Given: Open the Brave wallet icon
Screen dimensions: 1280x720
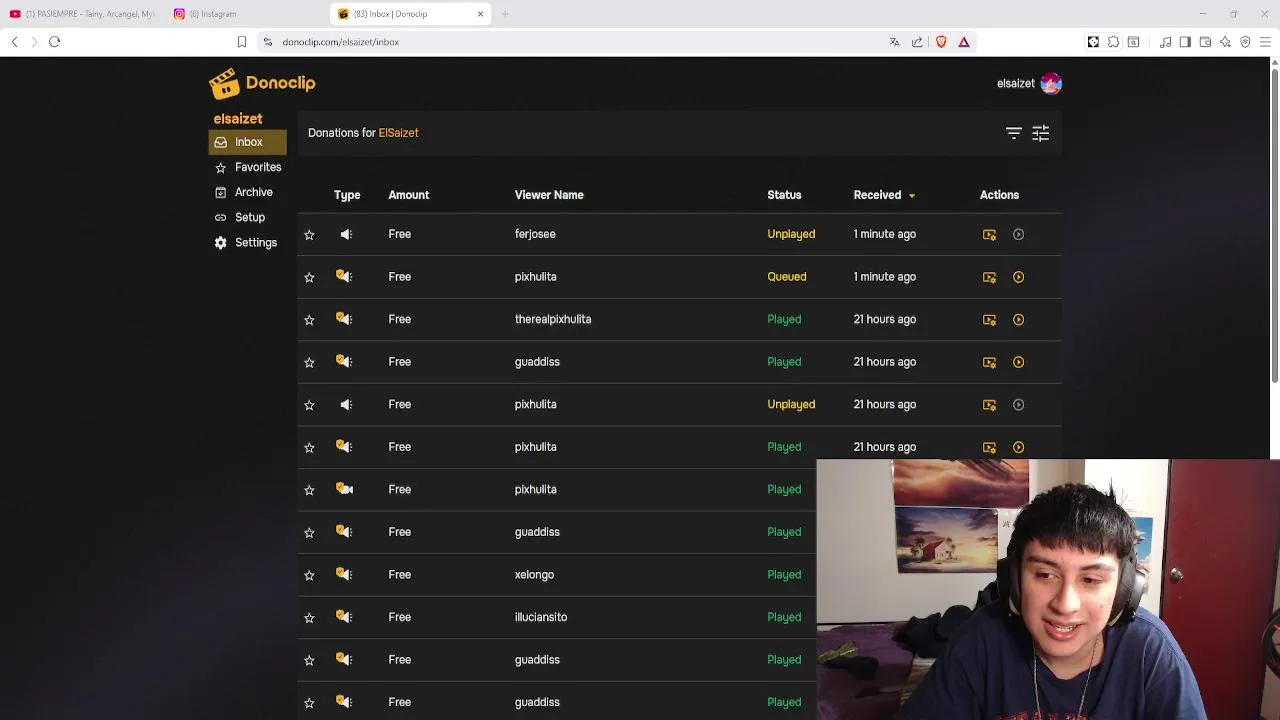Looking at the screenshot, I should pyautogui.click(x=1205, y=42).
